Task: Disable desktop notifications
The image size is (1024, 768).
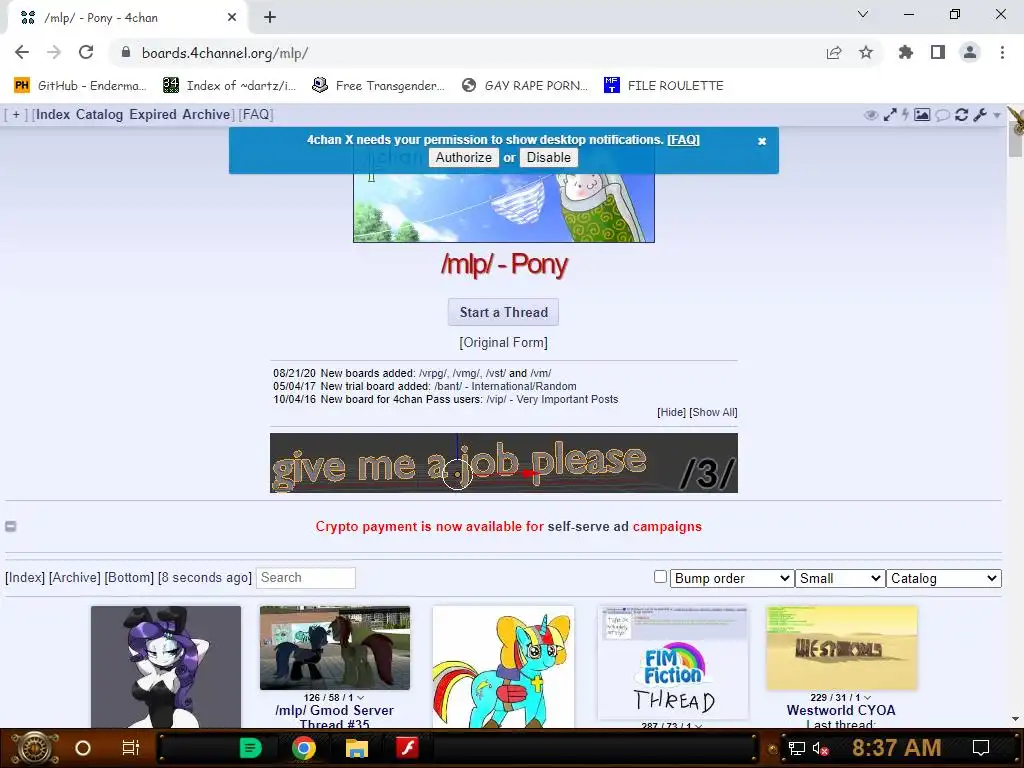Action: click(x=549, y=157)
